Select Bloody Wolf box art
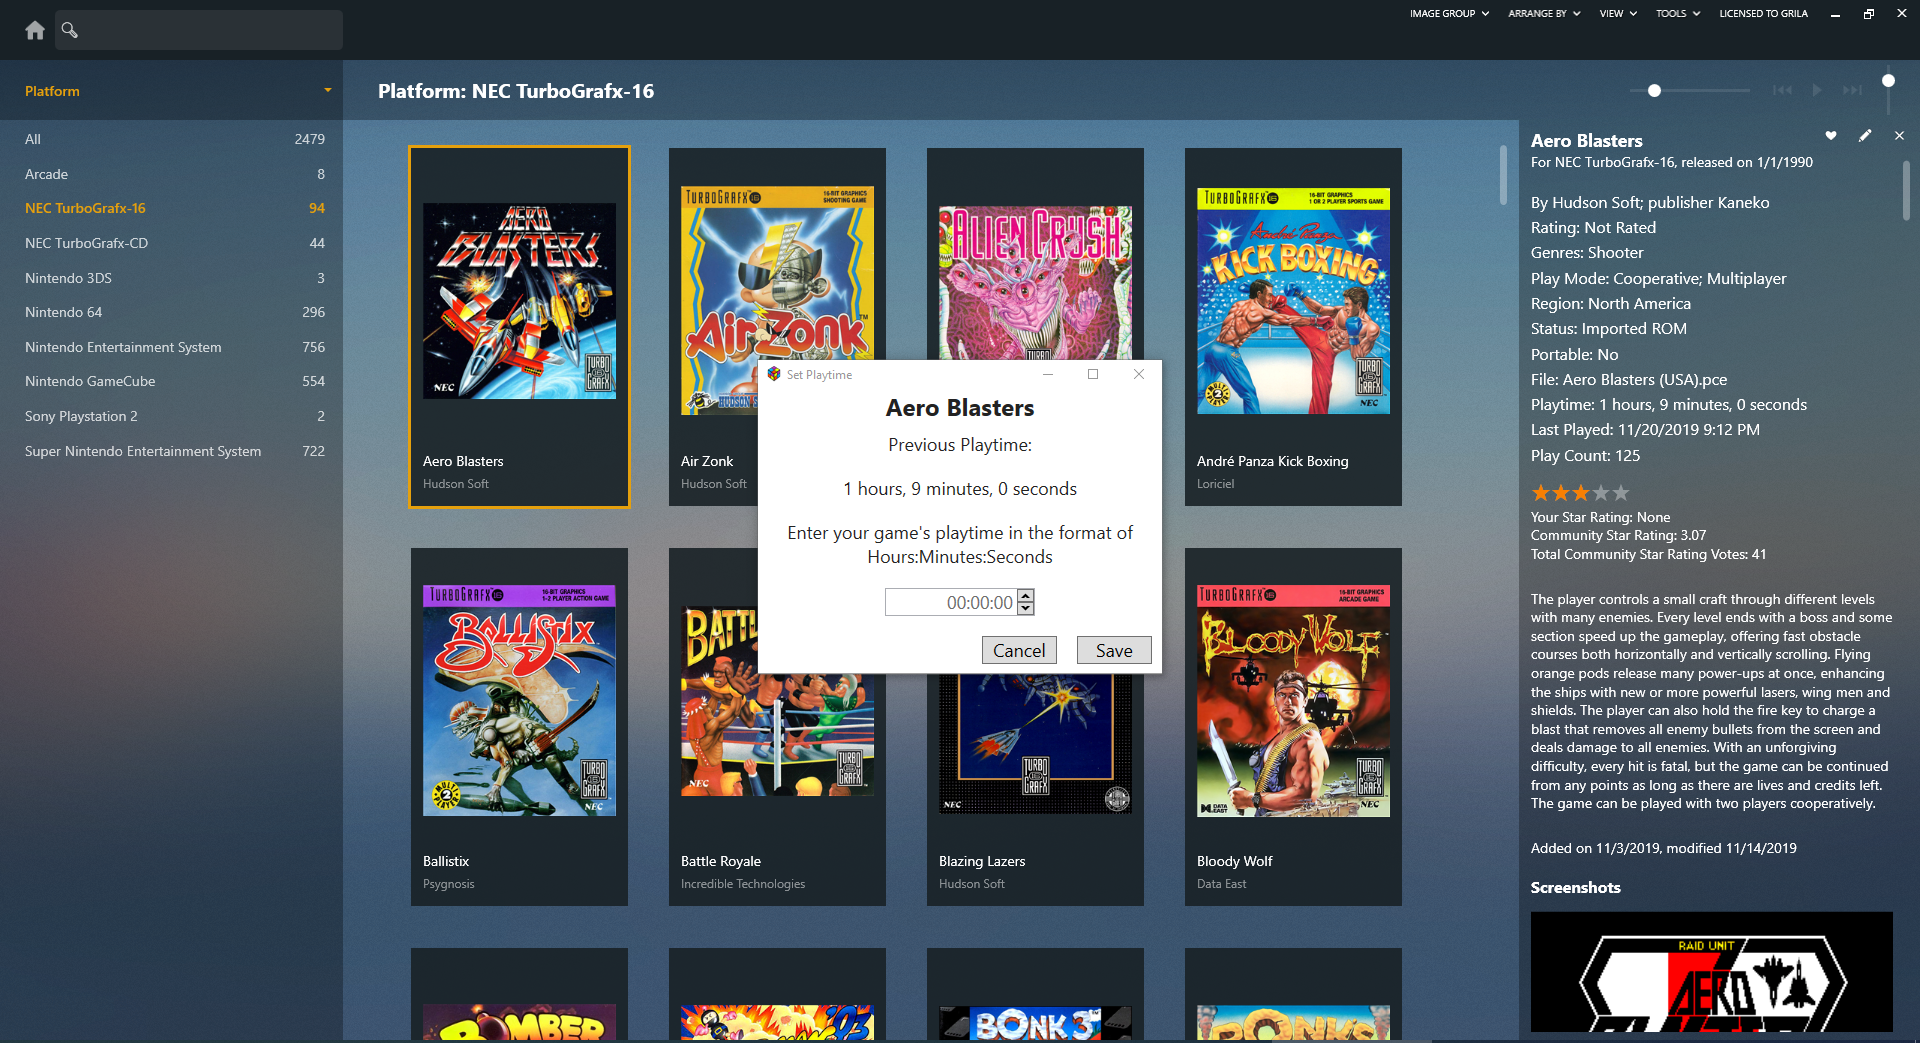This screenshot has width=1920, height=1043. click(1293, 701)
